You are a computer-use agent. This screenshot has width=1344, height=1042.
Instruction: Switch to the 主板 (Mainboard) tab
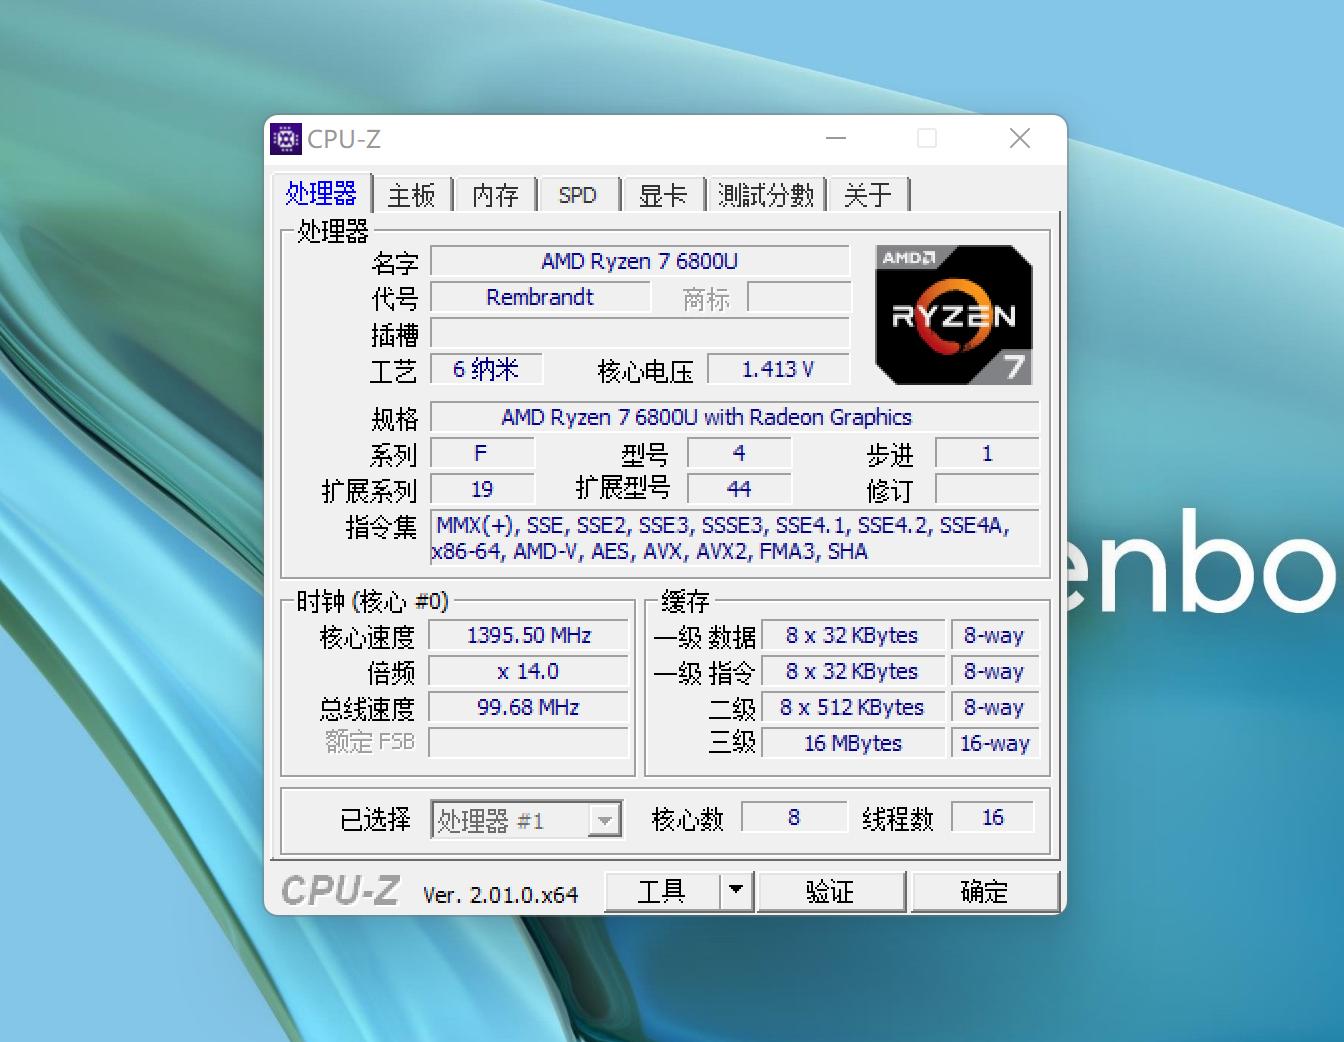pyautogui.click(x=411, y=195)
